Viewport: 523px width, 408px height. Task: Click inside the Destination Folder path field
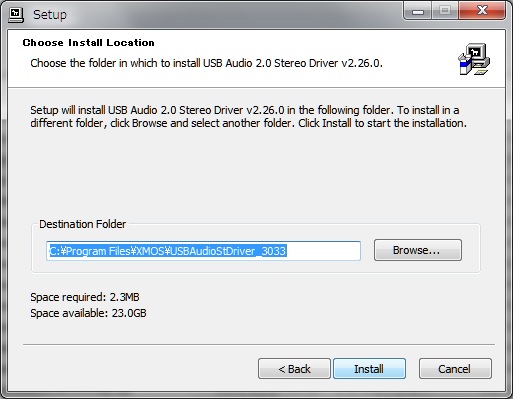(x=203, y=251)
